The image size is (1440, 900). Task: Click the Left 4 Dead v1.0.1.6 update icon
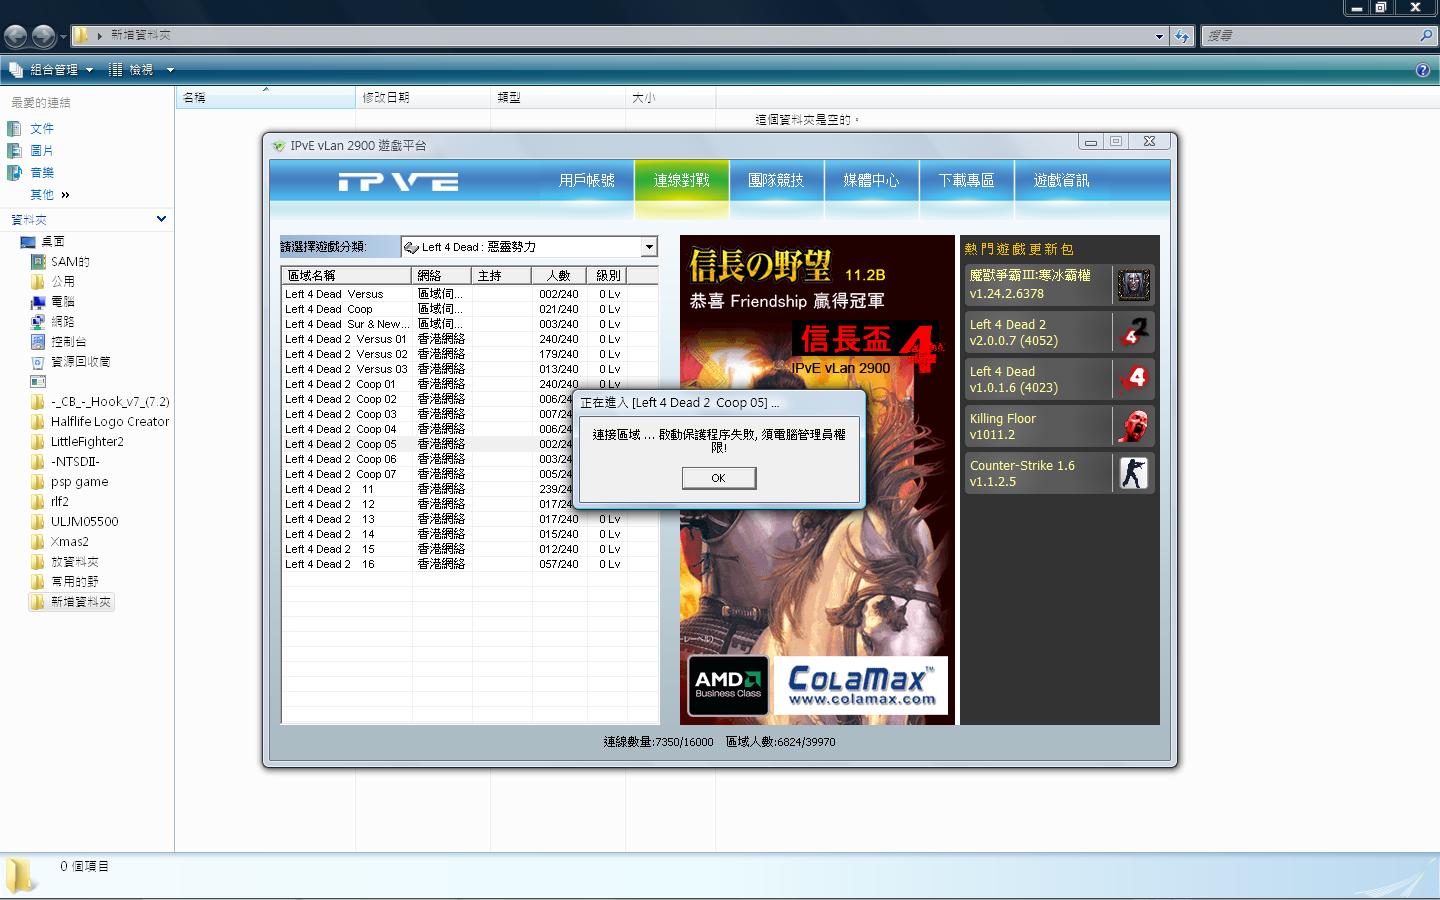point(1133,379)
